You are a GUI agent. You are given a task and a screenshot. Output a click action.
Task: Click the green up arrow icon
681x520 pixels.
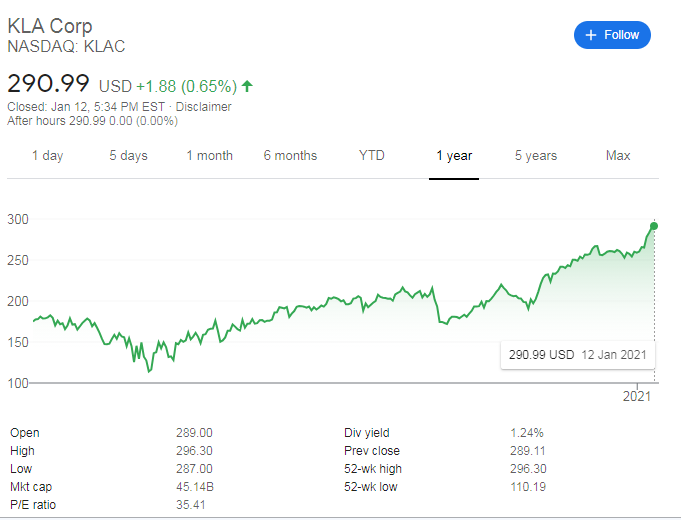point(247,86)
